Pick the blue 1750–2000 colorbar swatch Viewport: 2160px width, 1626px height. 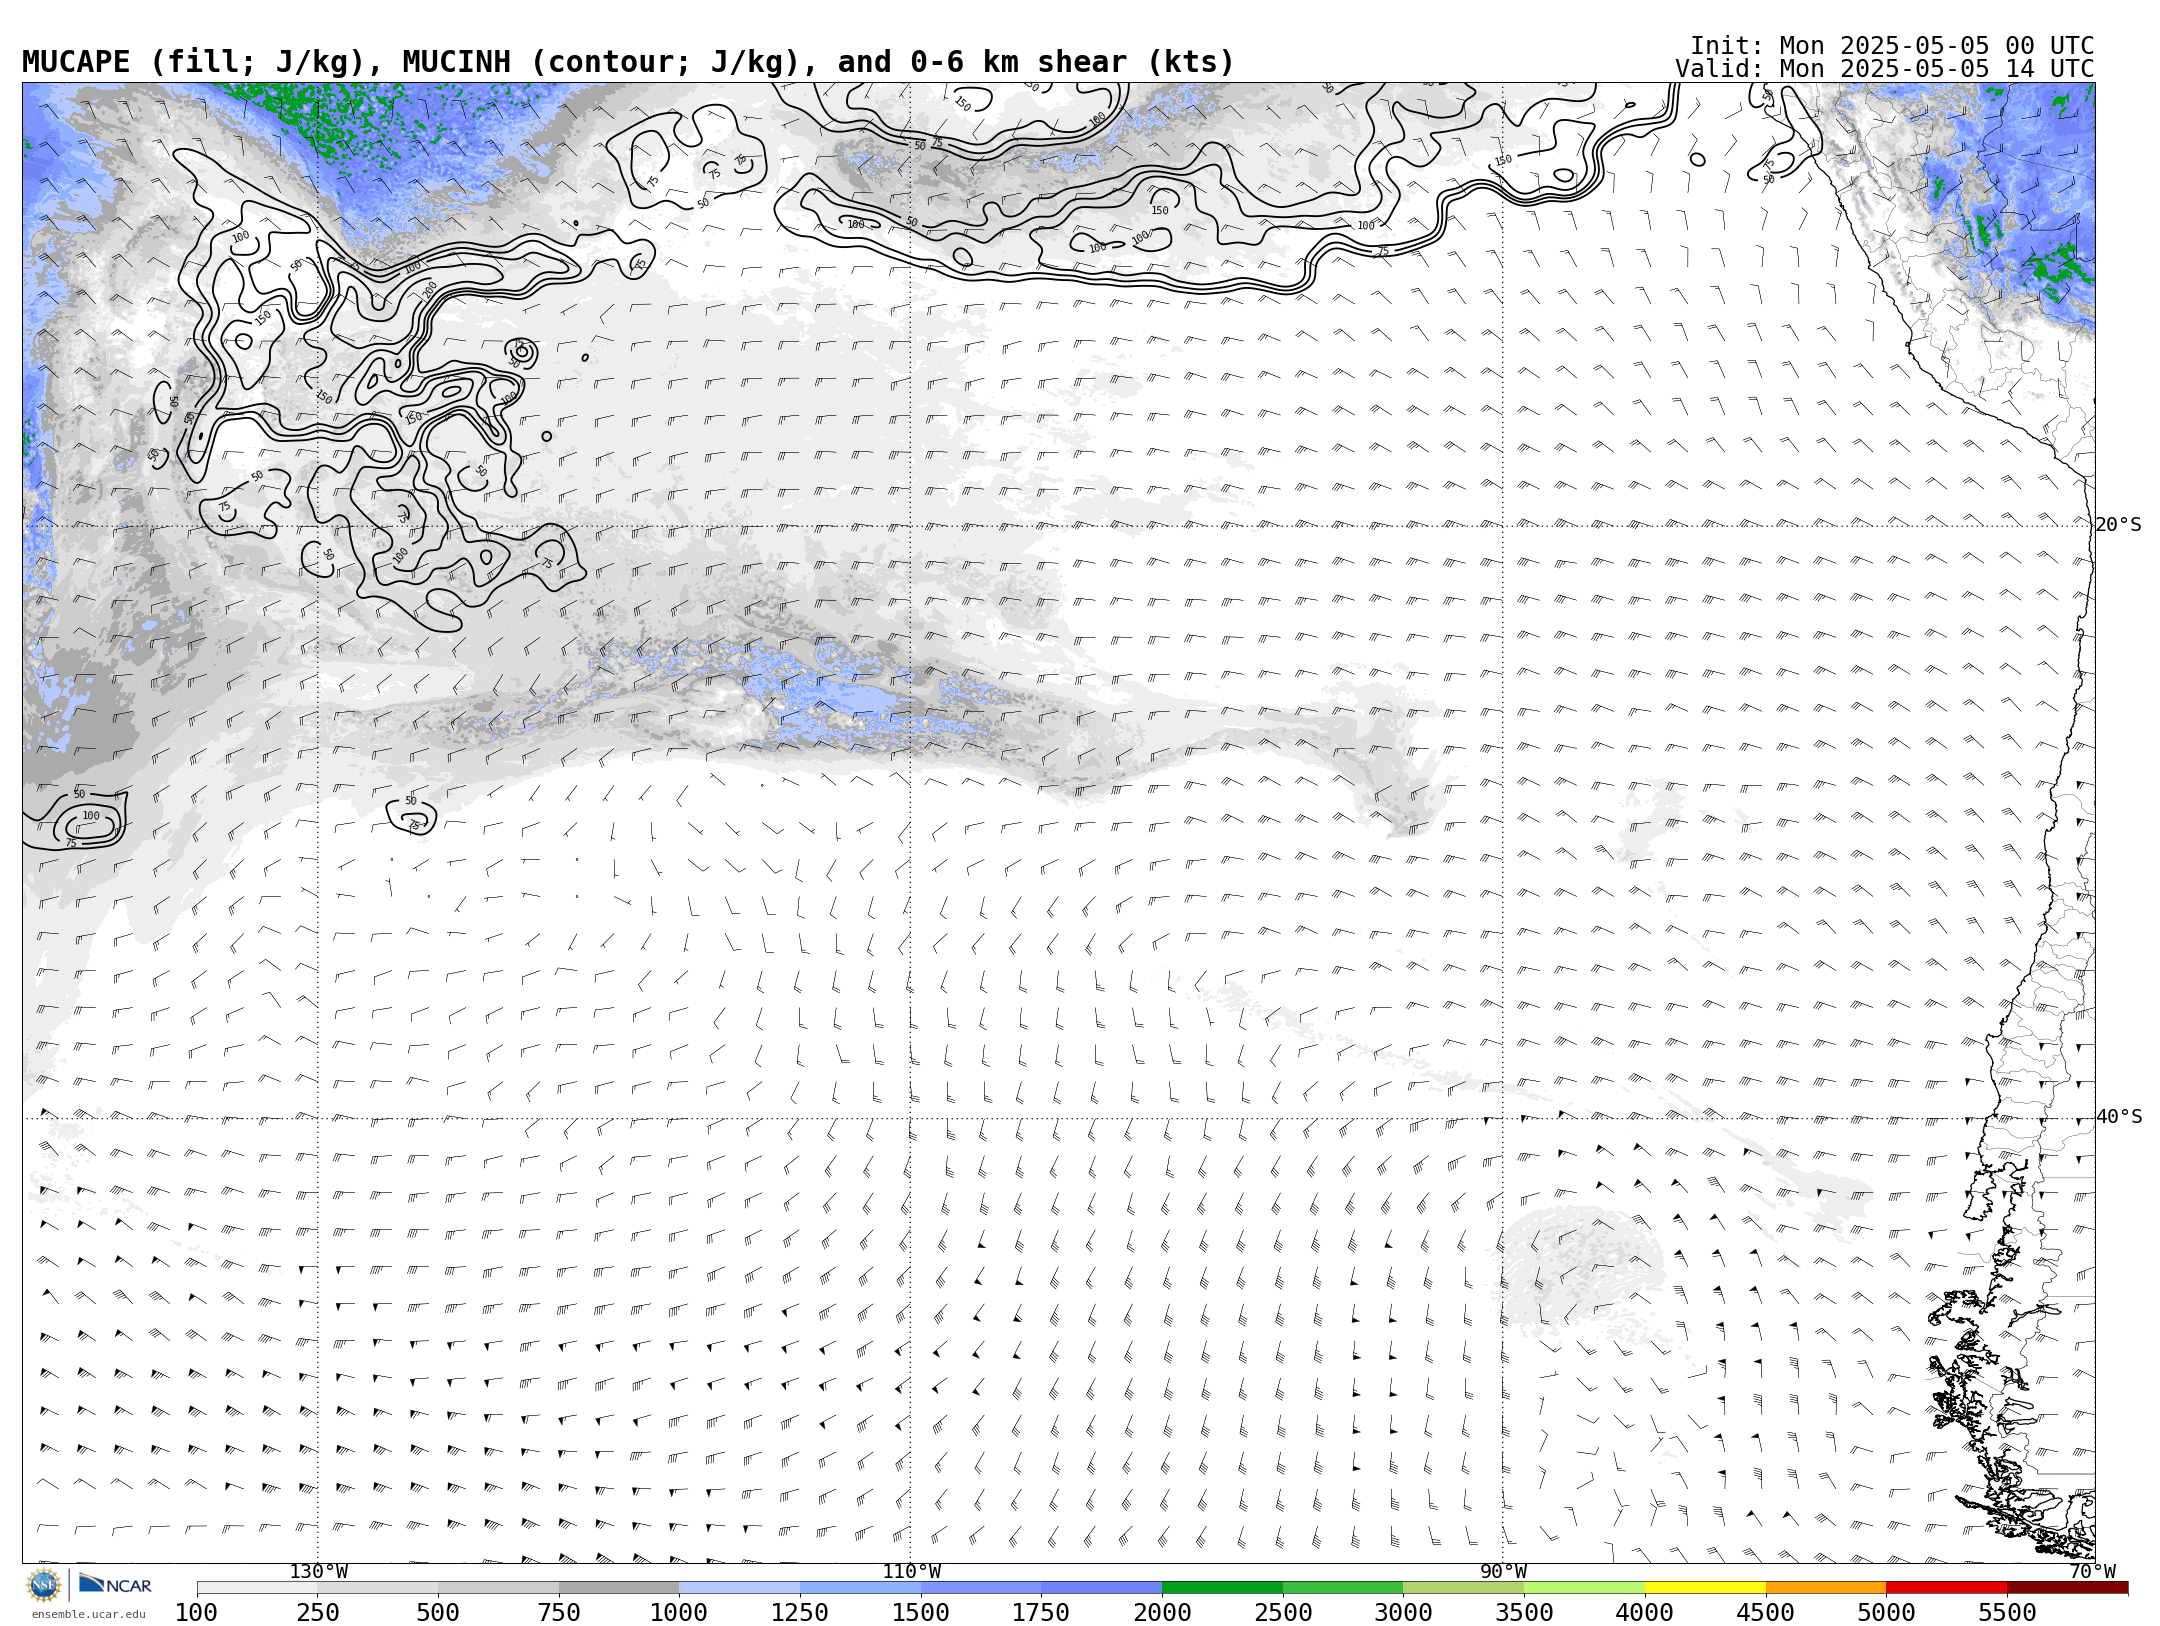tap(1102, 1588)
